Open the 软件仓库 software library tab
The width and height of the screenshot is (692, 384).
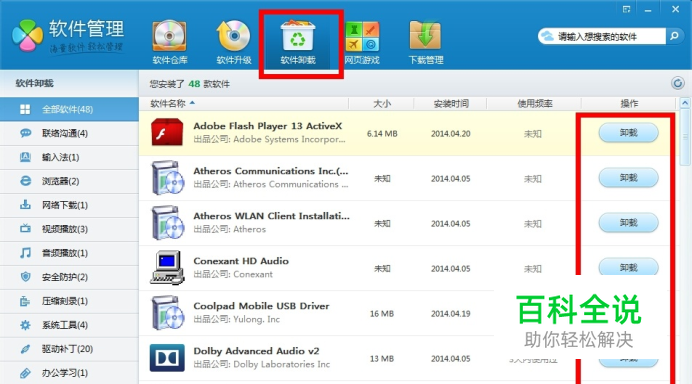[170, 42]
